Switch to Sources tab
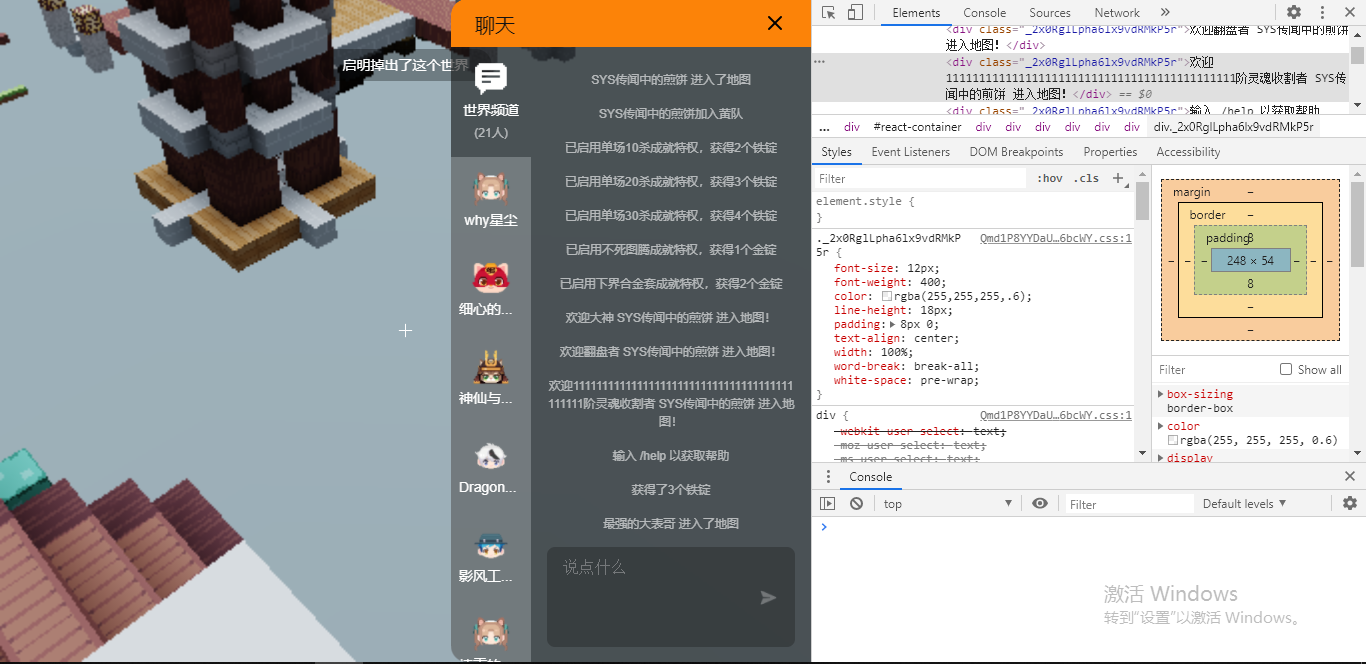 [x=1050, y=12]
